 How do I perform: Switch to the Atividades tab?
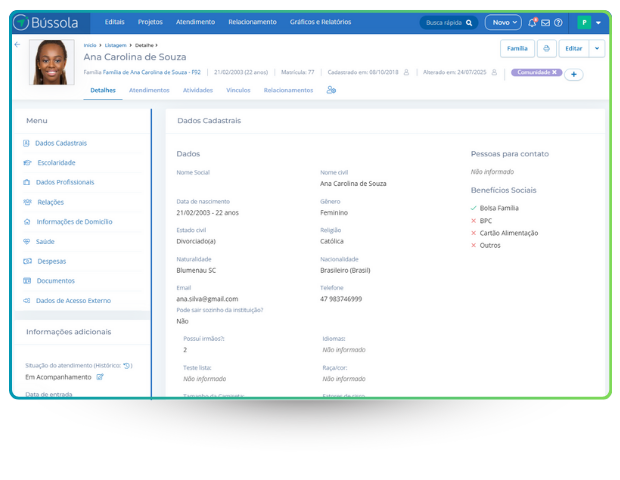click(198, 90)
